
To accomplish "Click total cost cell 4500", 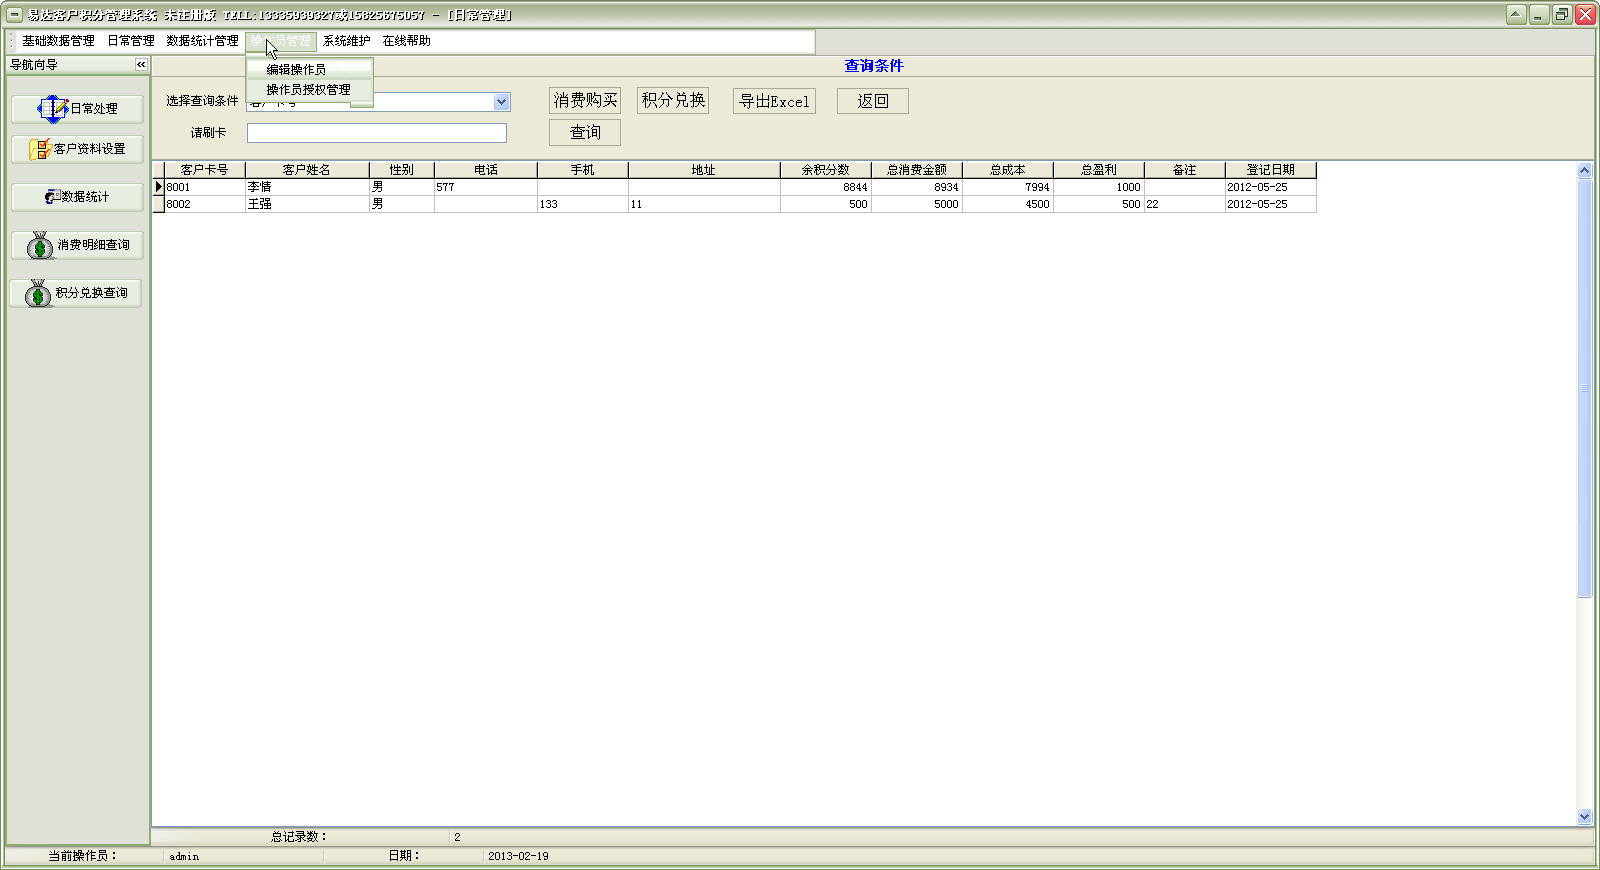I will coord(1007,204).
